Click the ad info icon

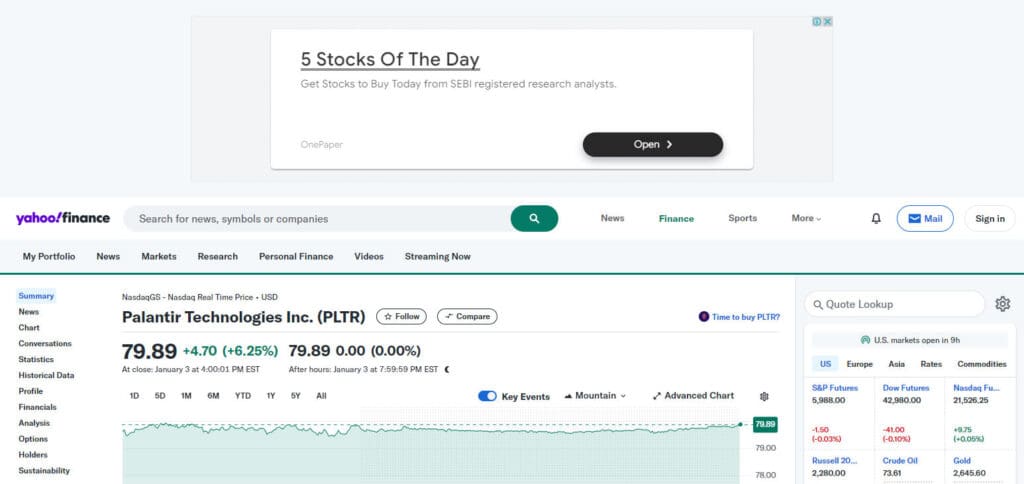817,22
